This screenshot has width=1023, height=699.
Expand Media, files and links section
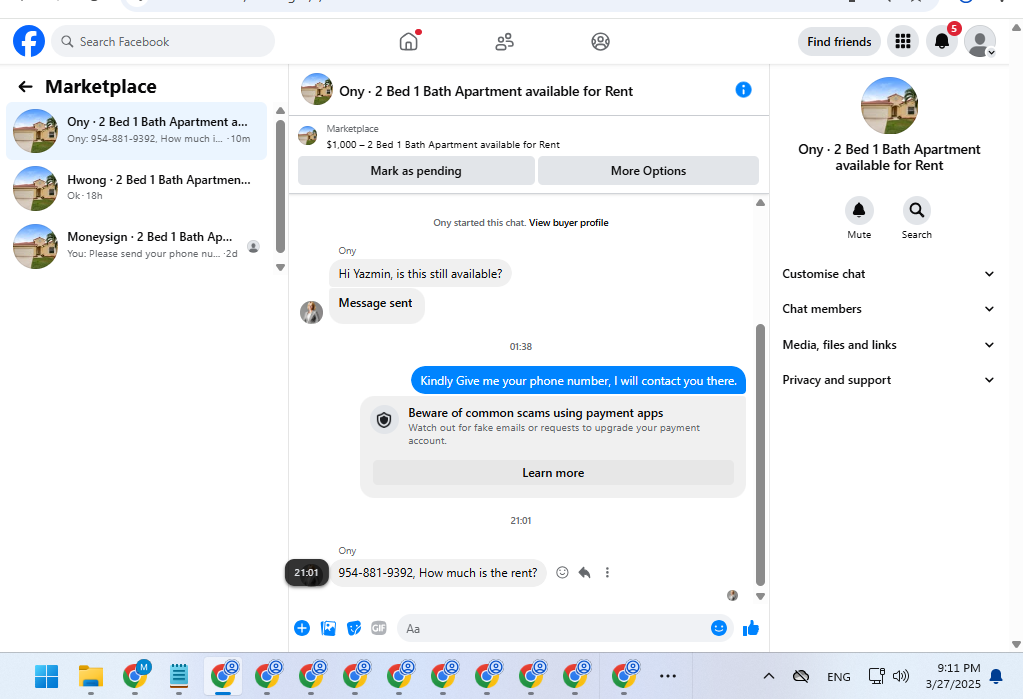889,345
